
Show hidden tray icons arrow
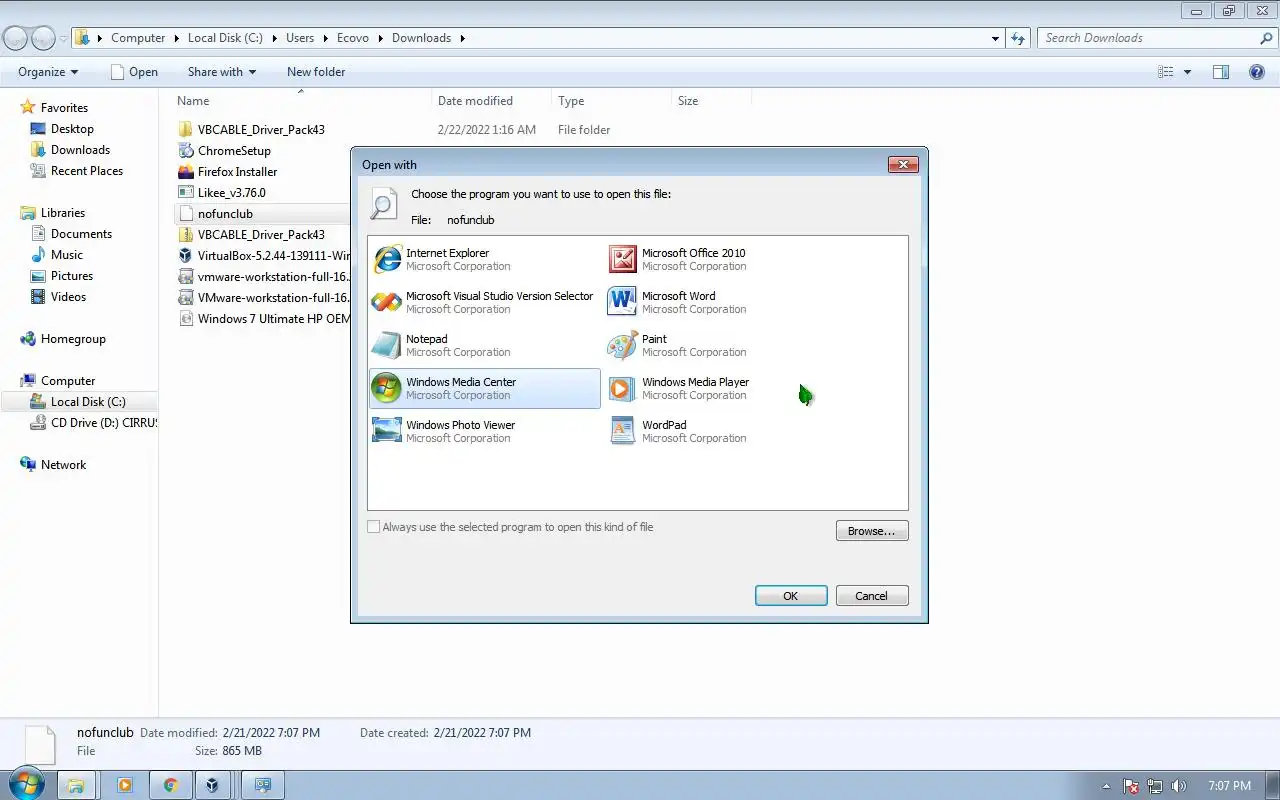coord(1106,786)
